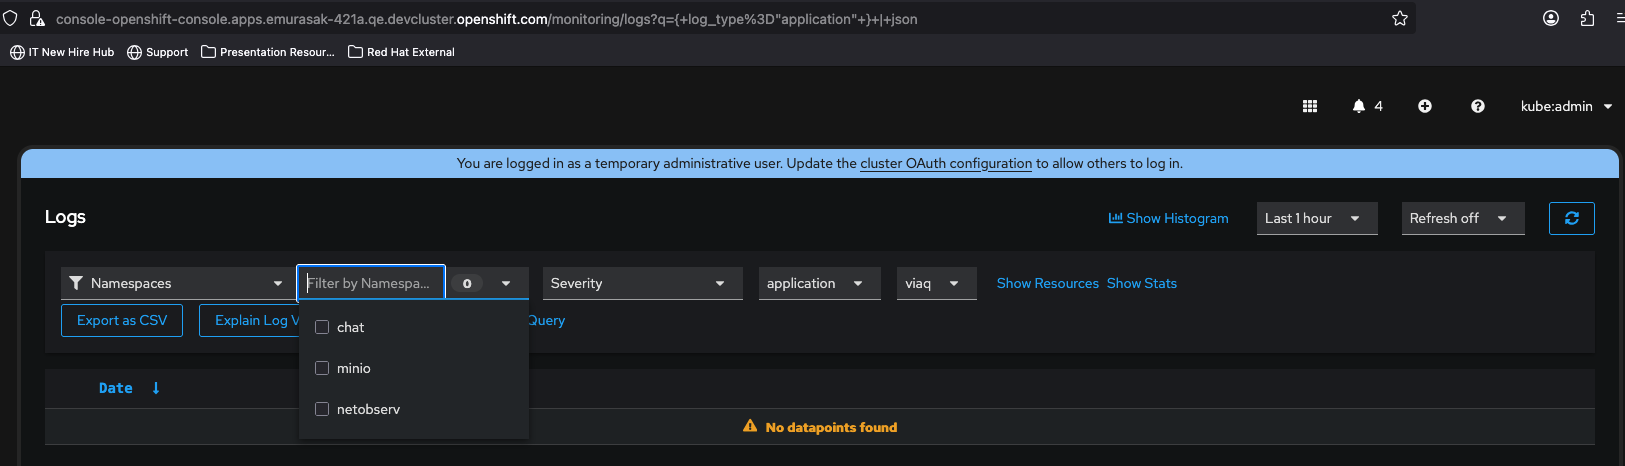This screenshot has width=1625, height=466.
Task: Open the Severity dropdown
Action: [642, 283]
